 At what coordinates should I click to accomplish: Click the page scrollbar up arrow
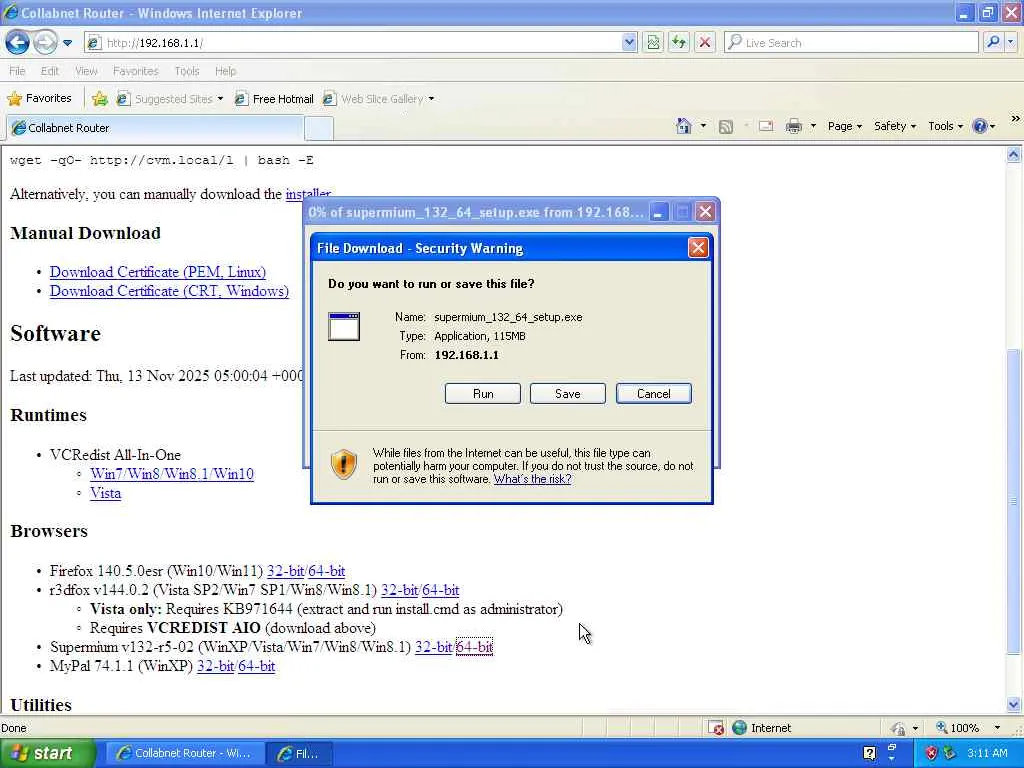pyautogui.click(x=1014, y=155)
